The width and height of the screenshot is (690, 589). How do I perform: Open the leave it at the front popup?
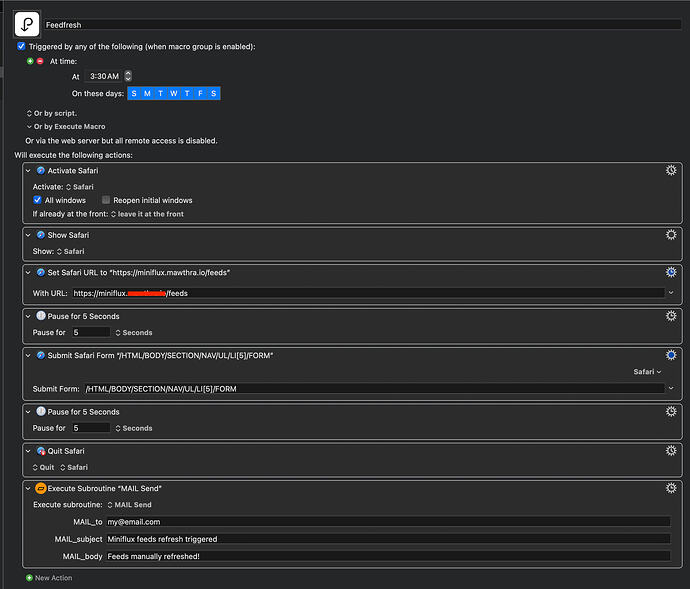tap(147, 214)
